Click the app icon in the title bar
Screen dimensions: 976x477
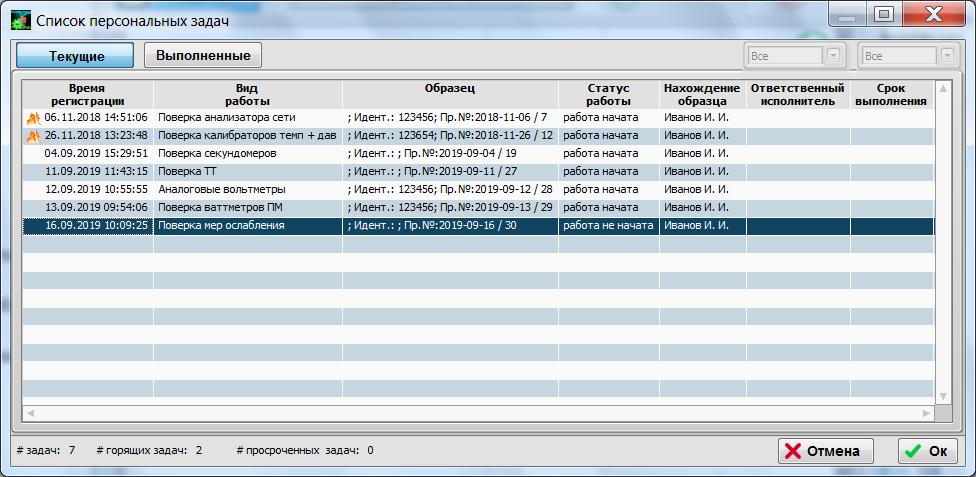(x=19, y=20)
